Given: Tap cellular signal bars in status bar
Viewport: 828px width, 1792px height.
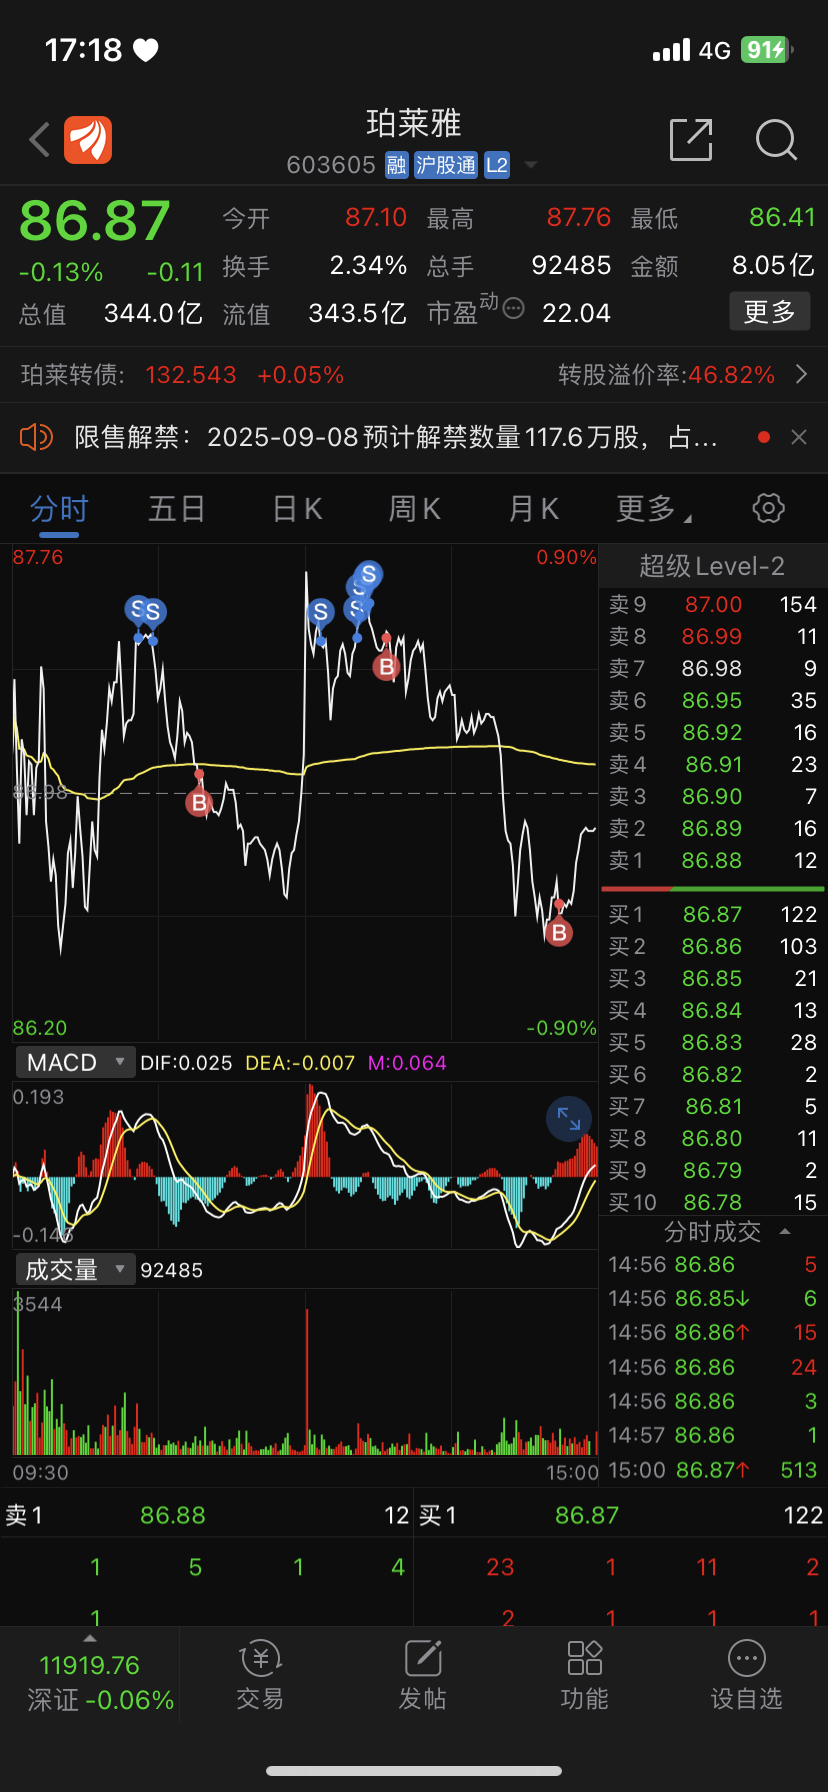Looking at the screenshot, I should (671, 50).
